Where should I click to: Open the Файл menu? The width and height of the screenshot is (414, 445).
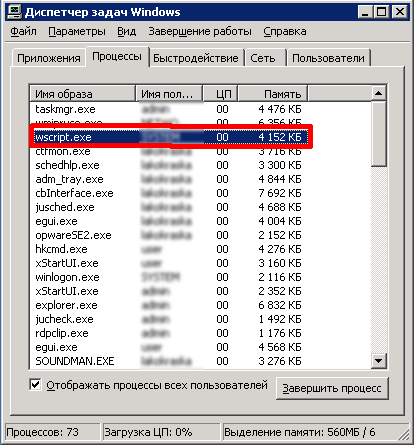23,31
